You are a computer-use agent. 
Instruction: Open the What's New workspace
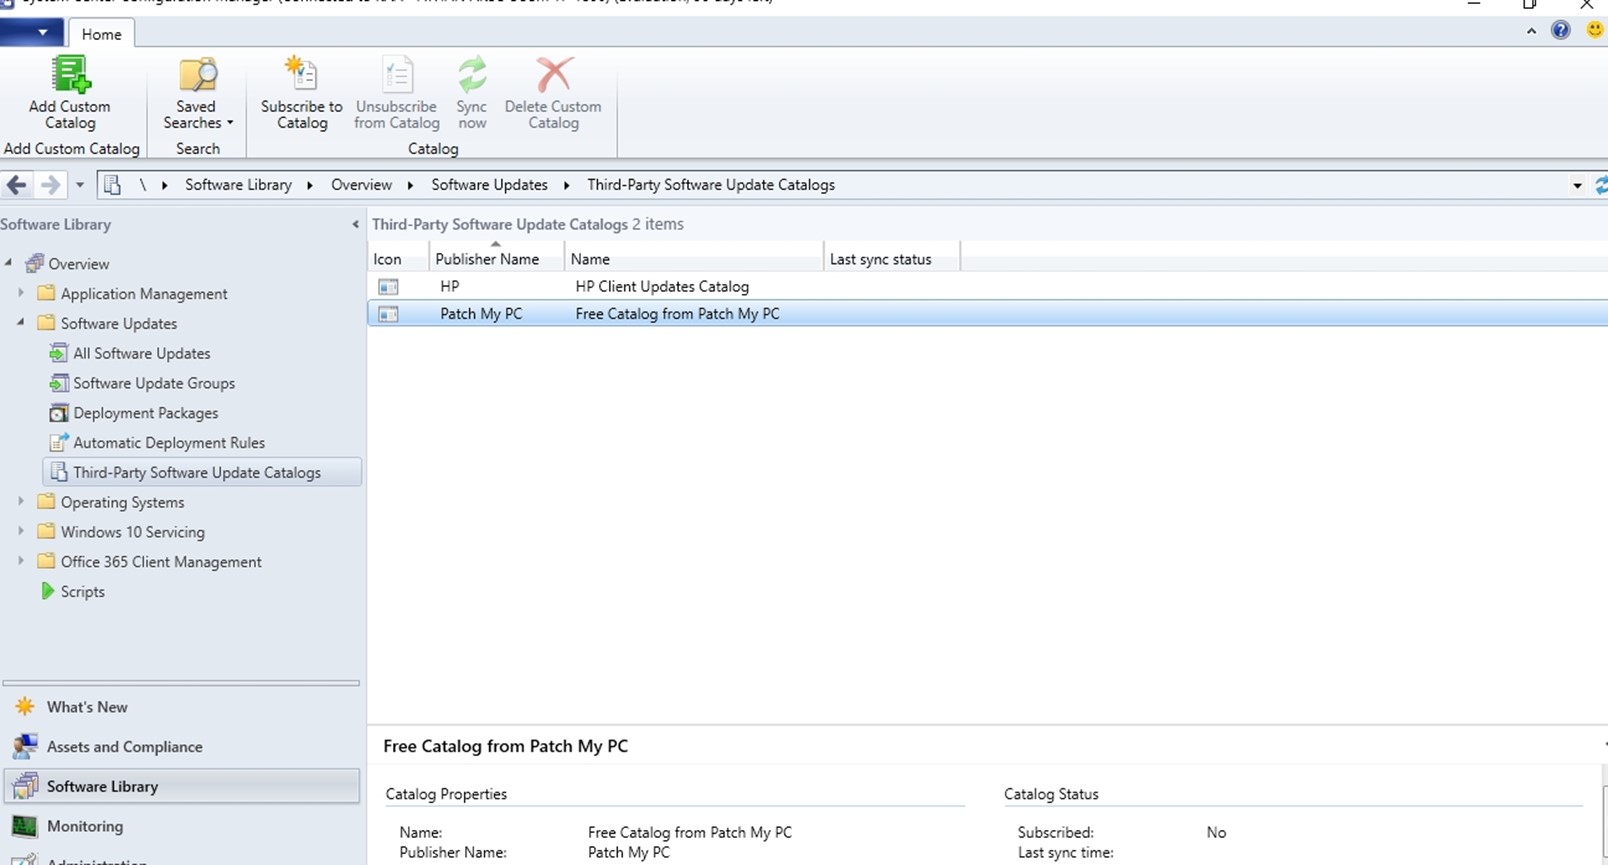tap(182, 707)
